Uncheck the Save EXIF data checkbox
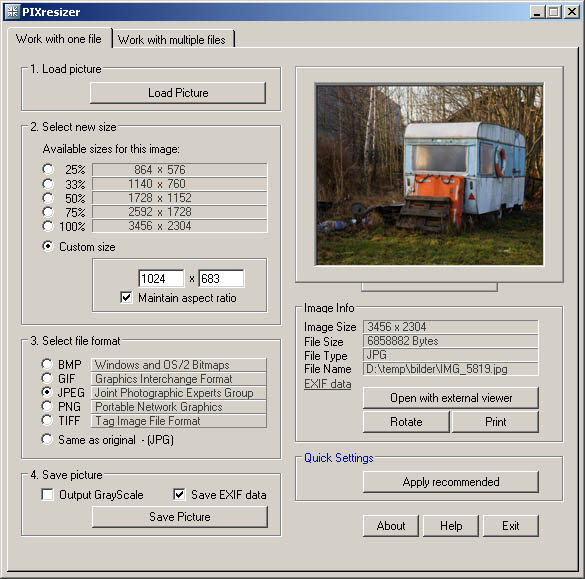Image resolution: width=585 pixels, height=579 pixels. (x=179, y=495)
